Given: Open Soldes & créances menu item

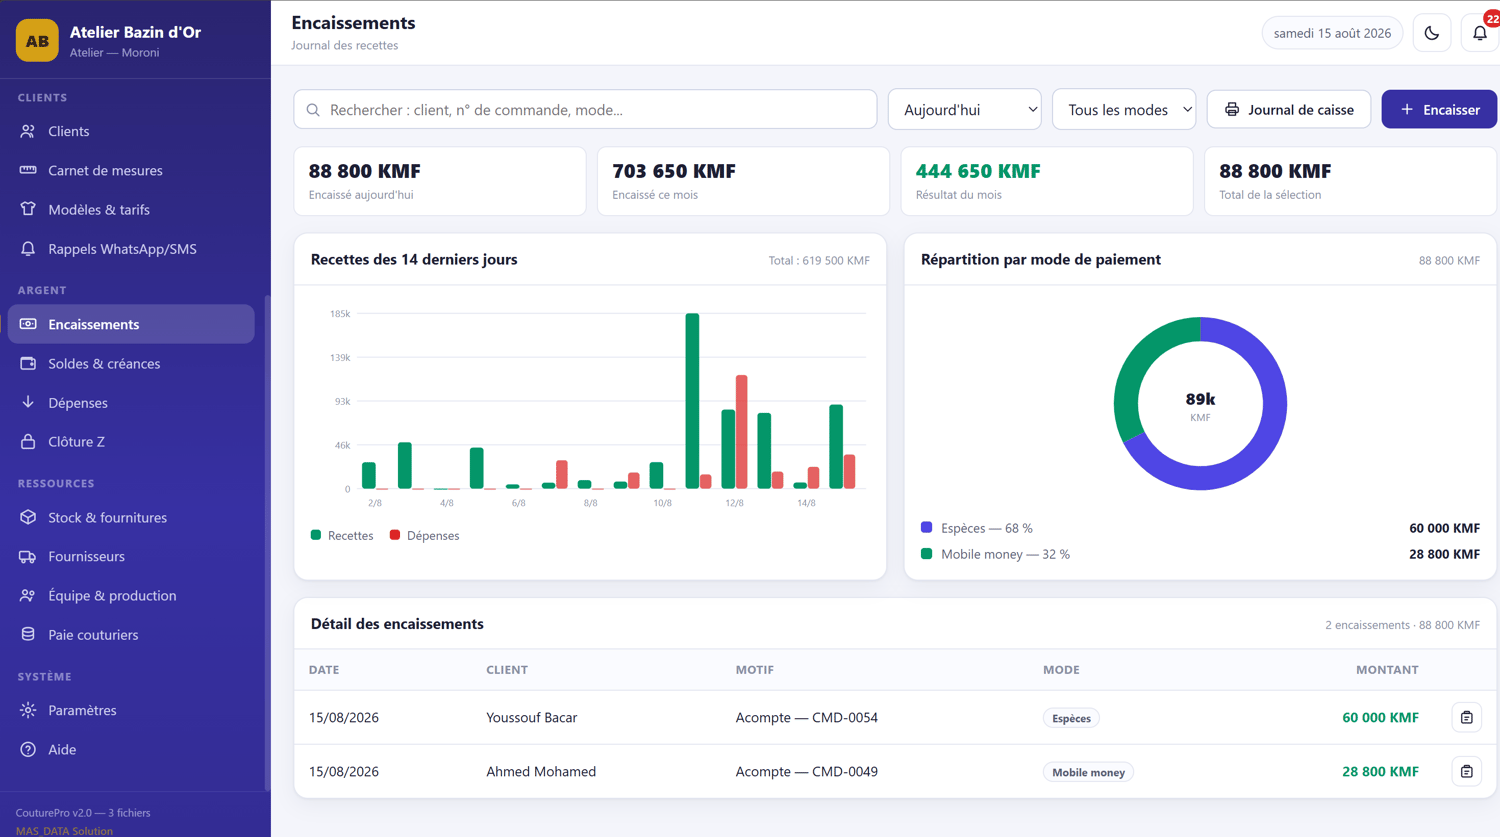Looking at the screenshot, I should click(131, 363).
